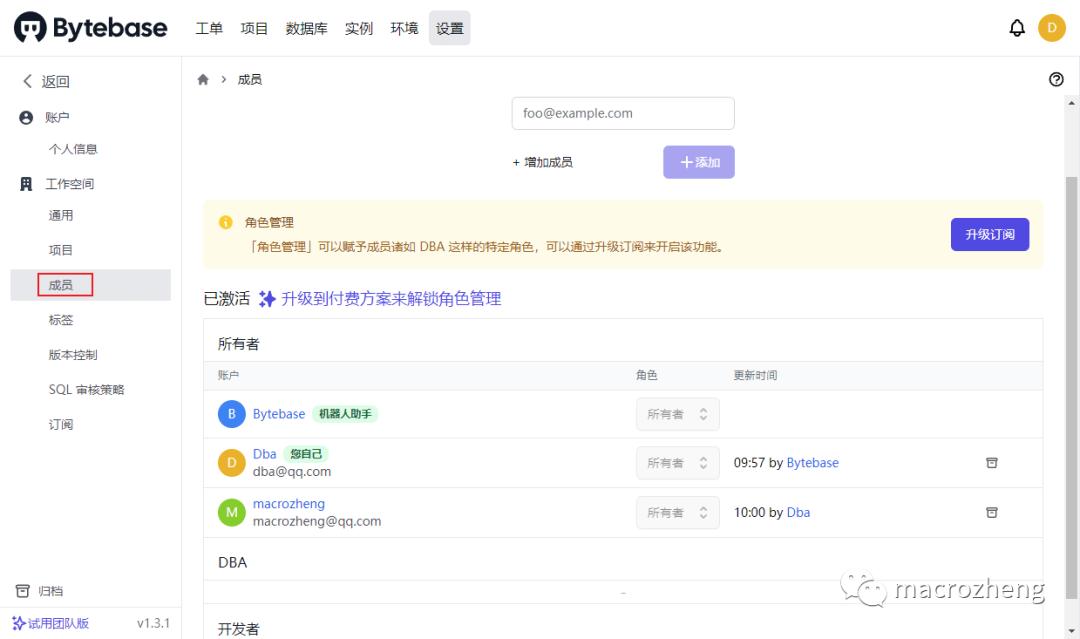
Task: Open the 实例 menu item
Action: (x=358, y=27)
